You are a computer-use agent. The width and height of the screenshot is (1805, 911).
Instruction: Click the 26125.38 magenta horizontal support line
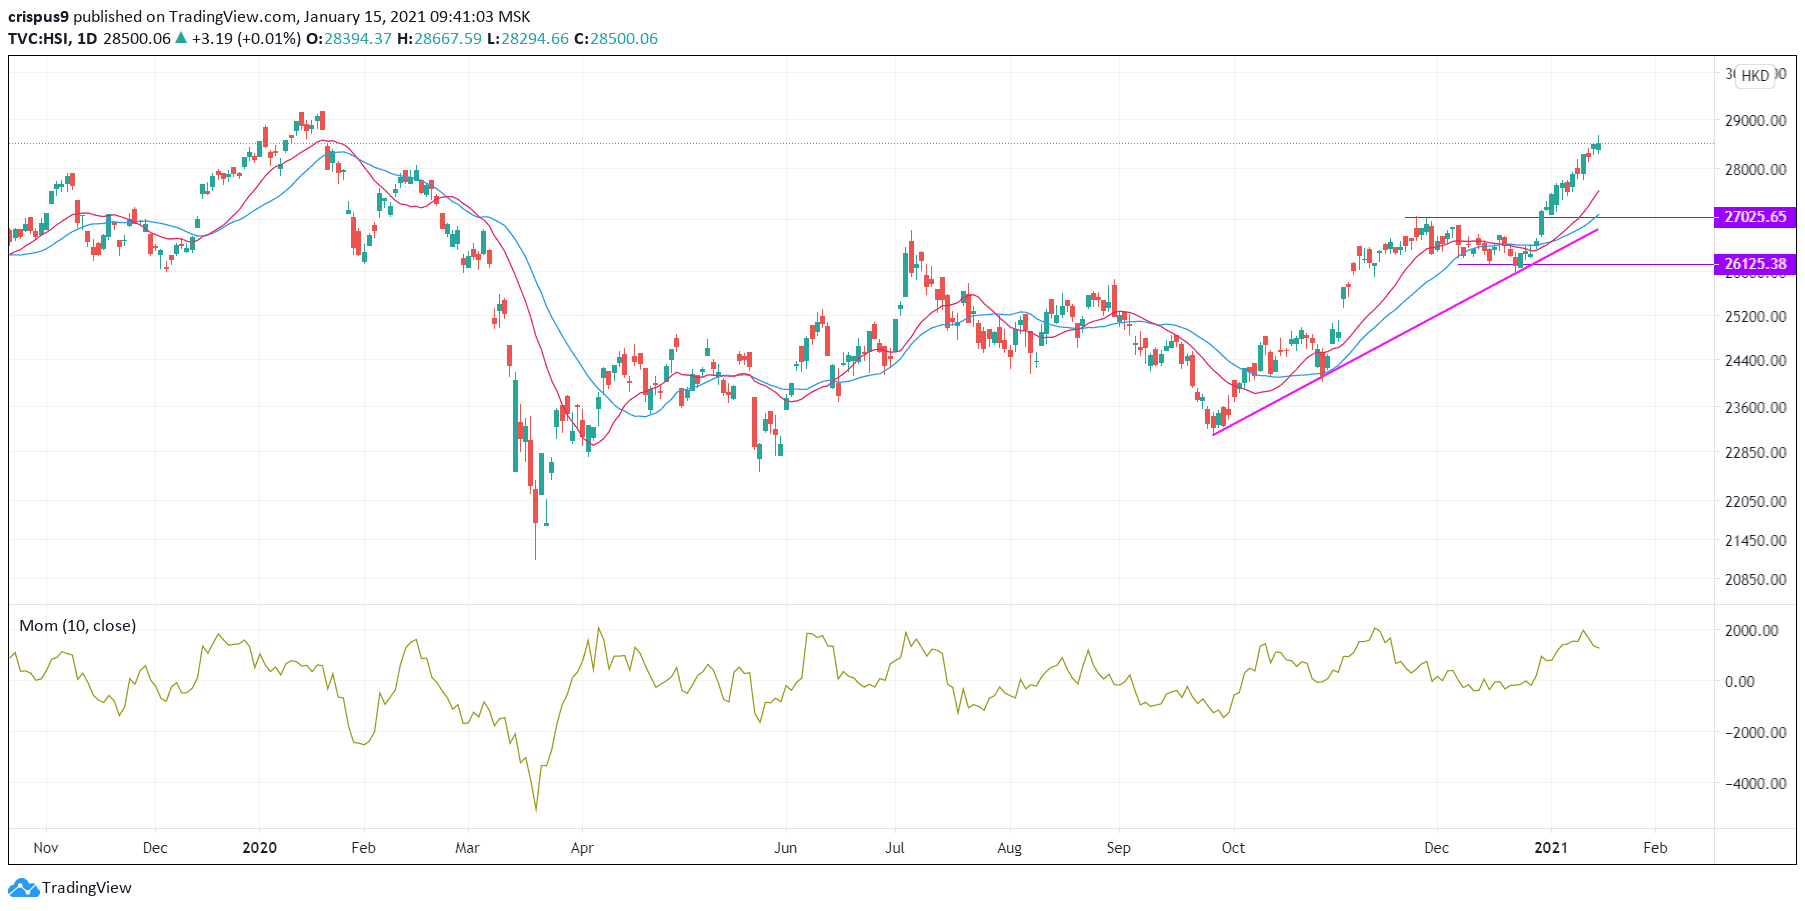(x=1585, y=265)
